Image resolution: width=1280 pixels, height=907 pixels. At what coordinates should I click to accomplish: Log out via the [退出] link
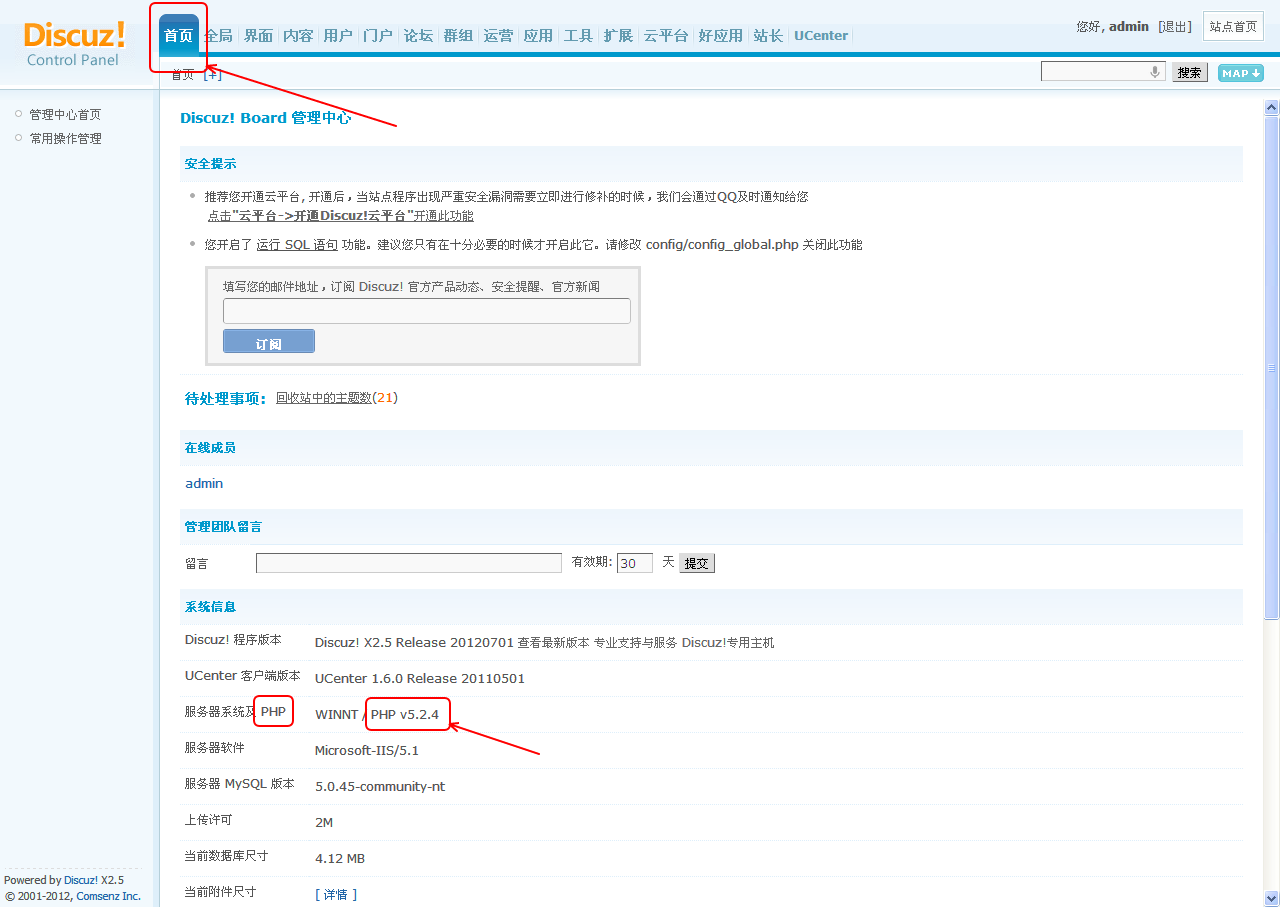(x=1174, y=26)
